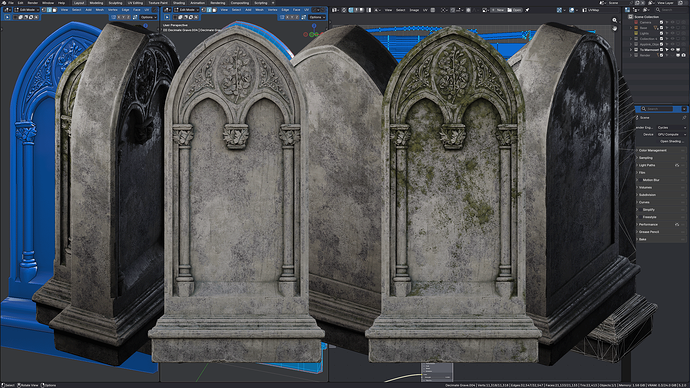
Task: Open the Blender logo menu
Action: pyautogui.click(x=4, y=3)
